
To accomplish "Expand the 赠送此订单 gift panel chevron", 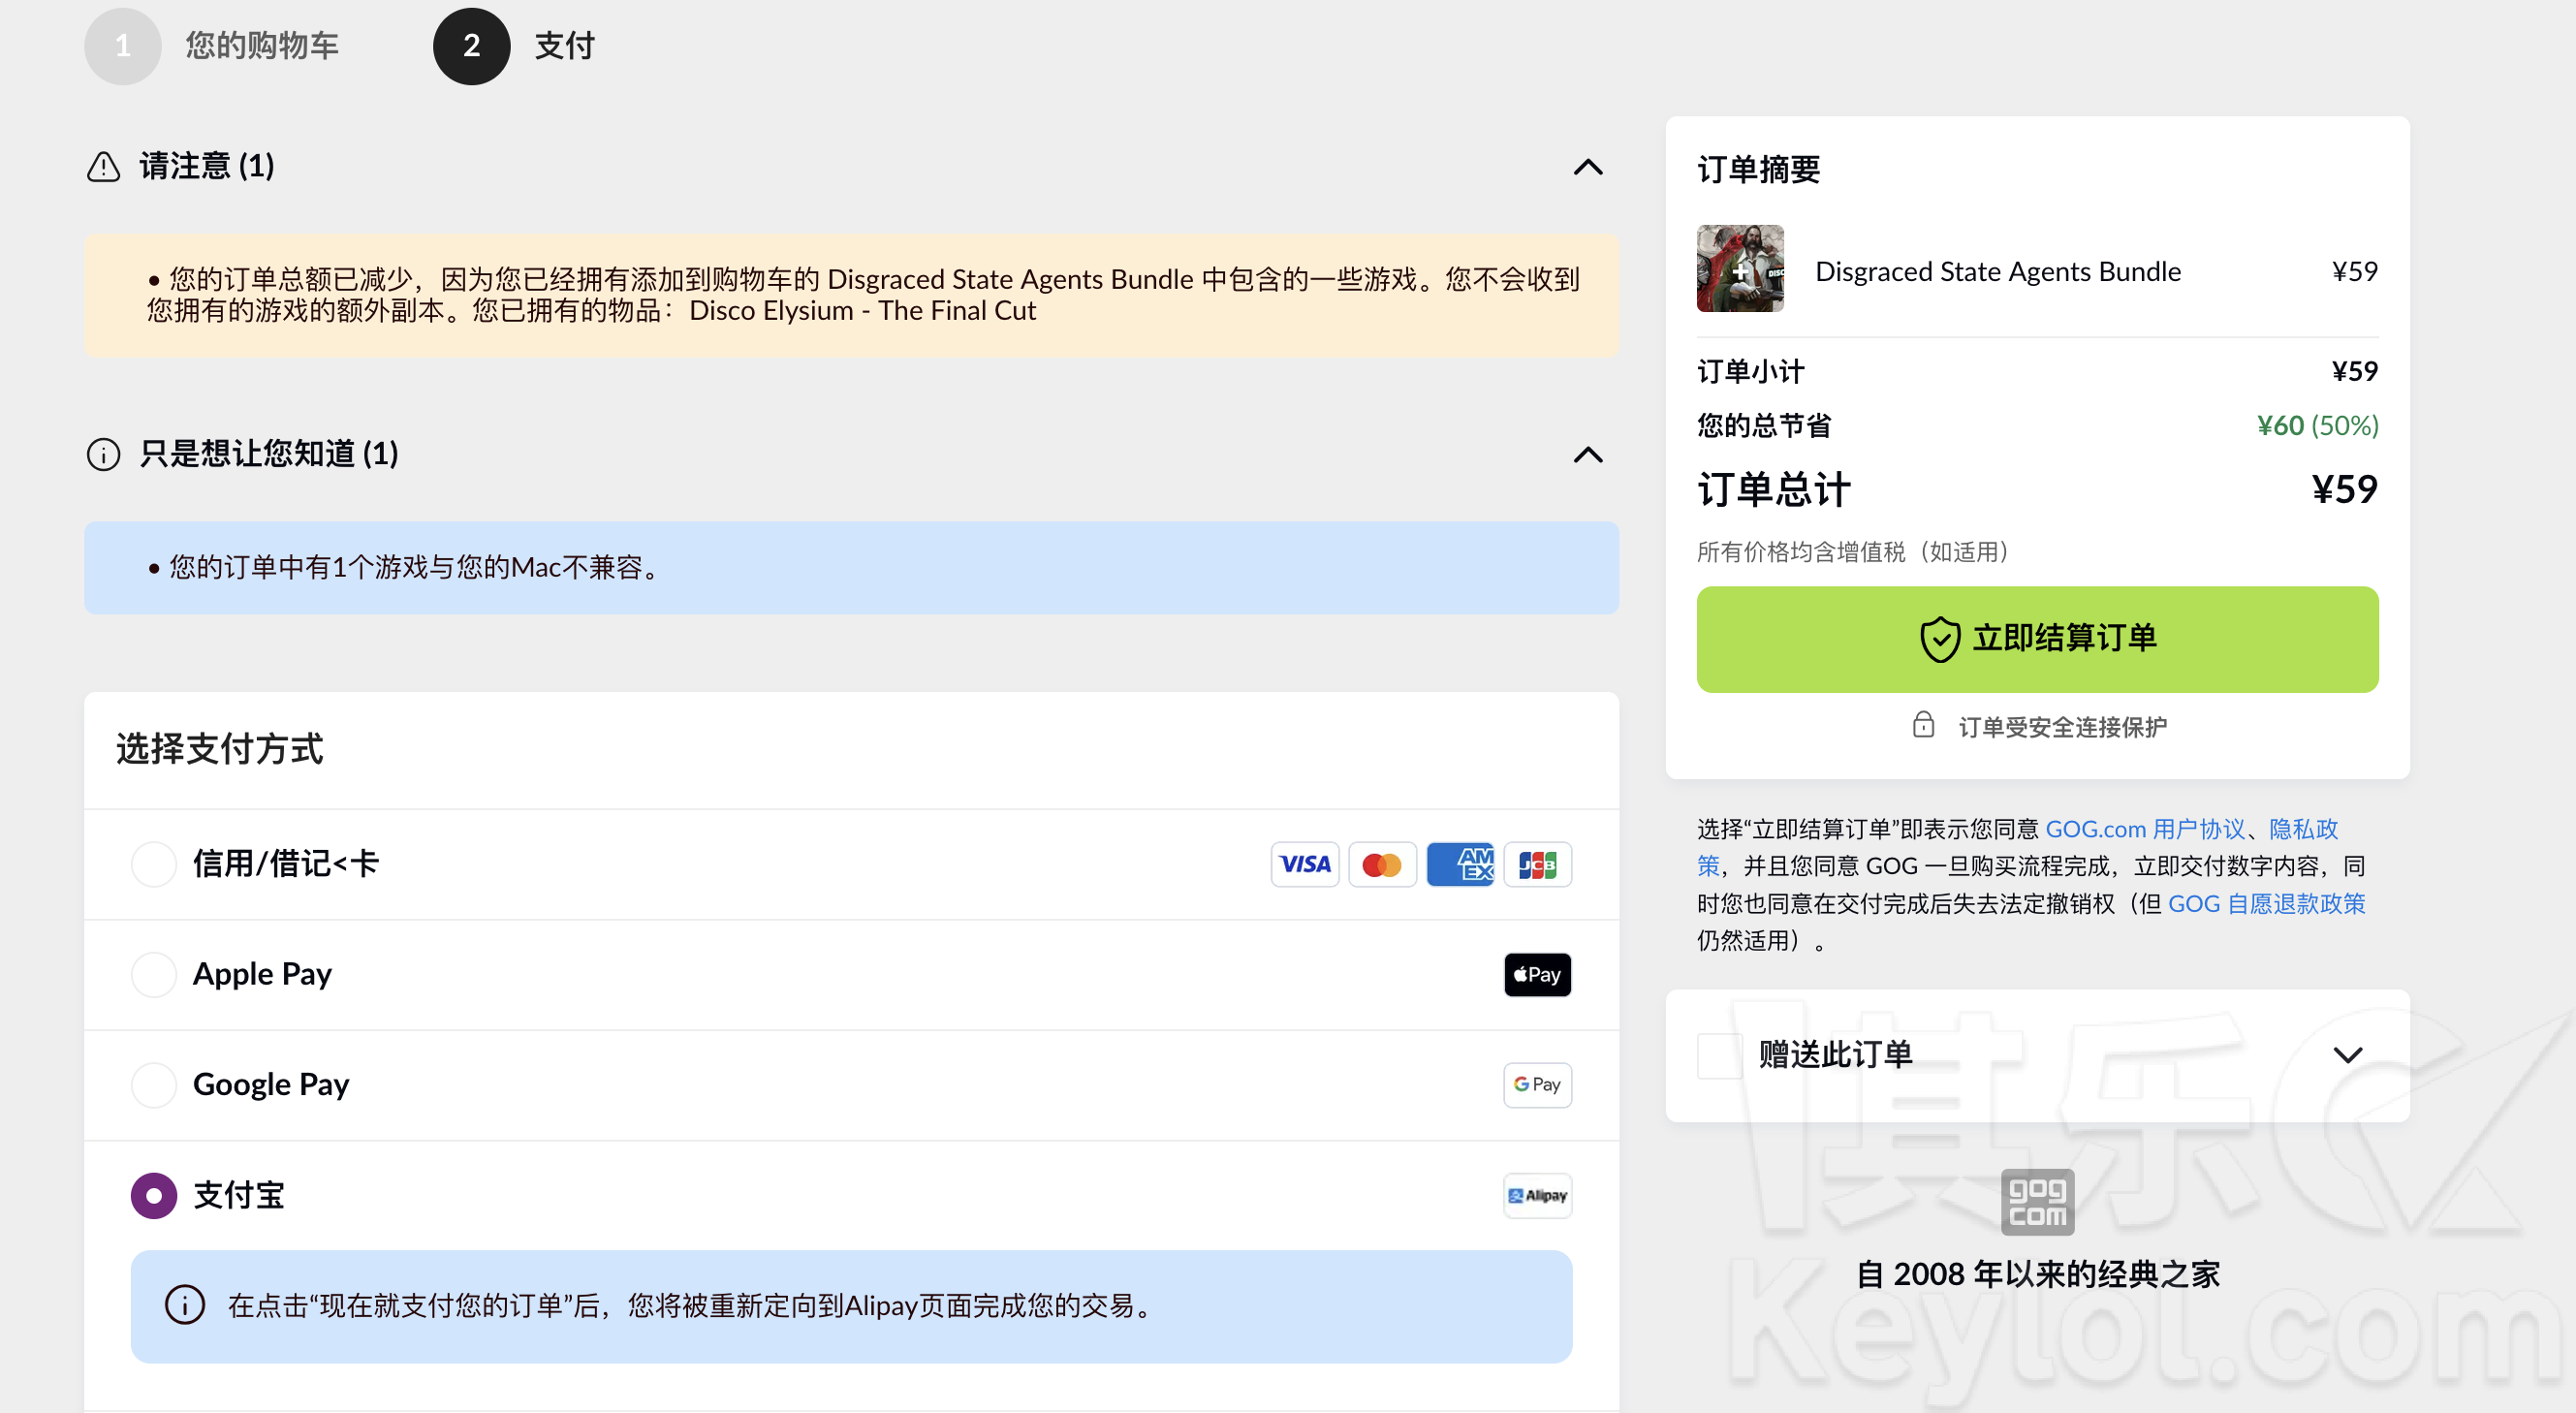I will coord(2347,1055).
